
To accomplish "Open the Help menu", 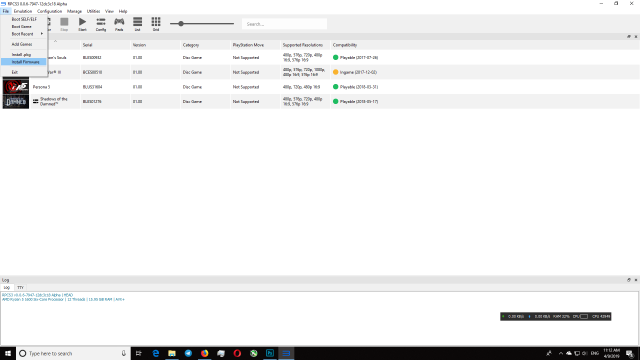I will pyautogui.click(x=123, y=11).
